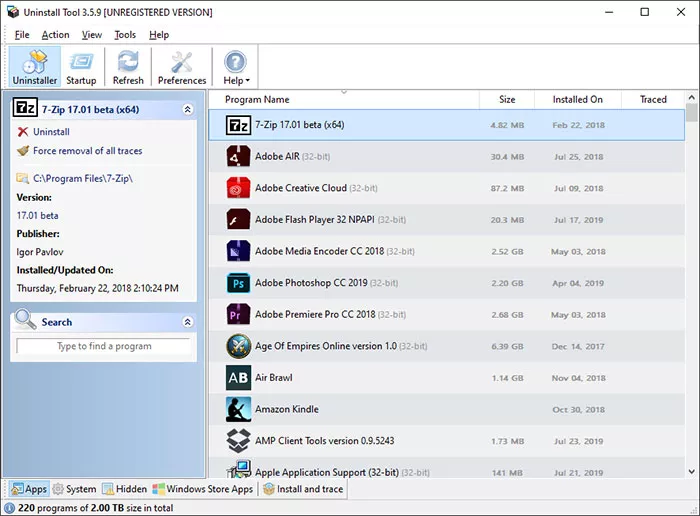Click Force removal of all traces
The width and height of the screenshot is (700, 516).
88,151
